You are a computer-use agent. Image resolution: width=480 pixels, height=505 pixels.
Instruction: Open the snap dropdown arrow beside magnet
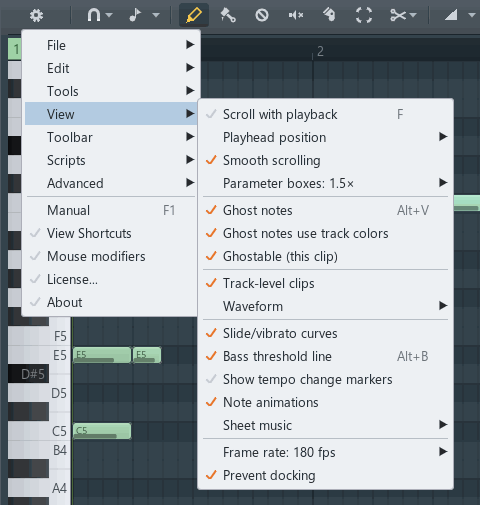(x=109, y=15)
